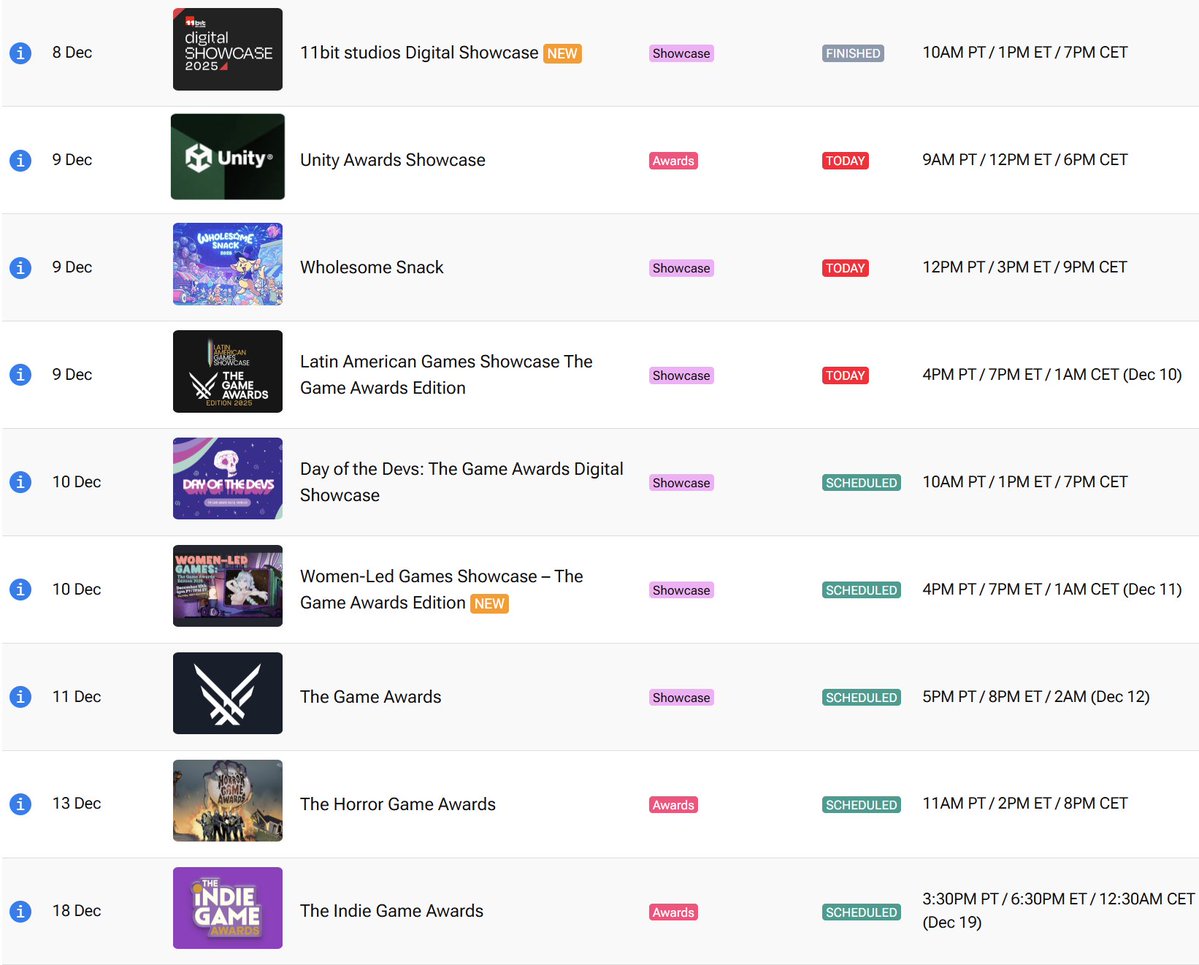Open info icon for The Game Awards row
The height and width of the screenshot is (965, 1199).
20,697
